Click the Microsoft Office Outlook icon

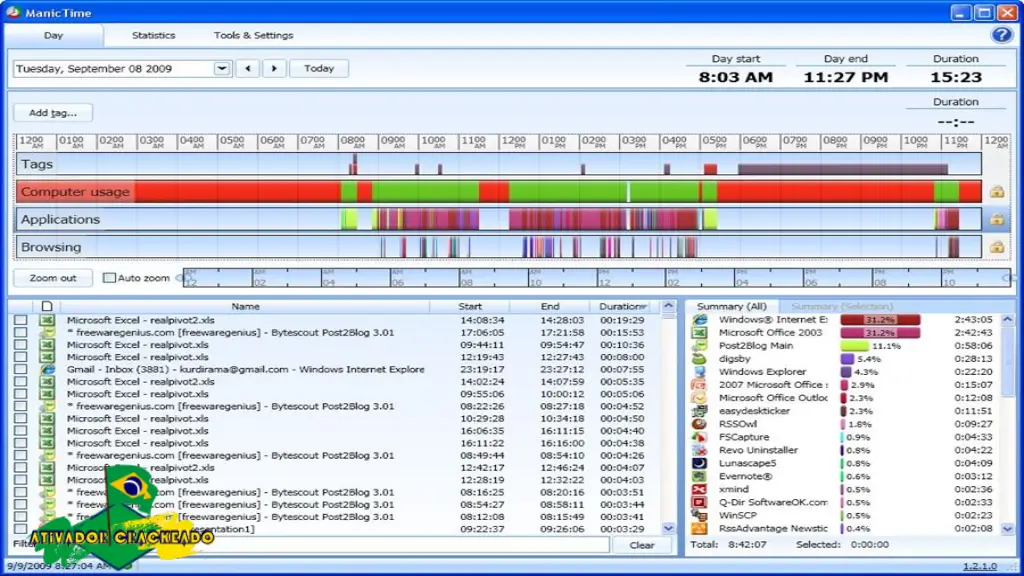tap(699, 398)
